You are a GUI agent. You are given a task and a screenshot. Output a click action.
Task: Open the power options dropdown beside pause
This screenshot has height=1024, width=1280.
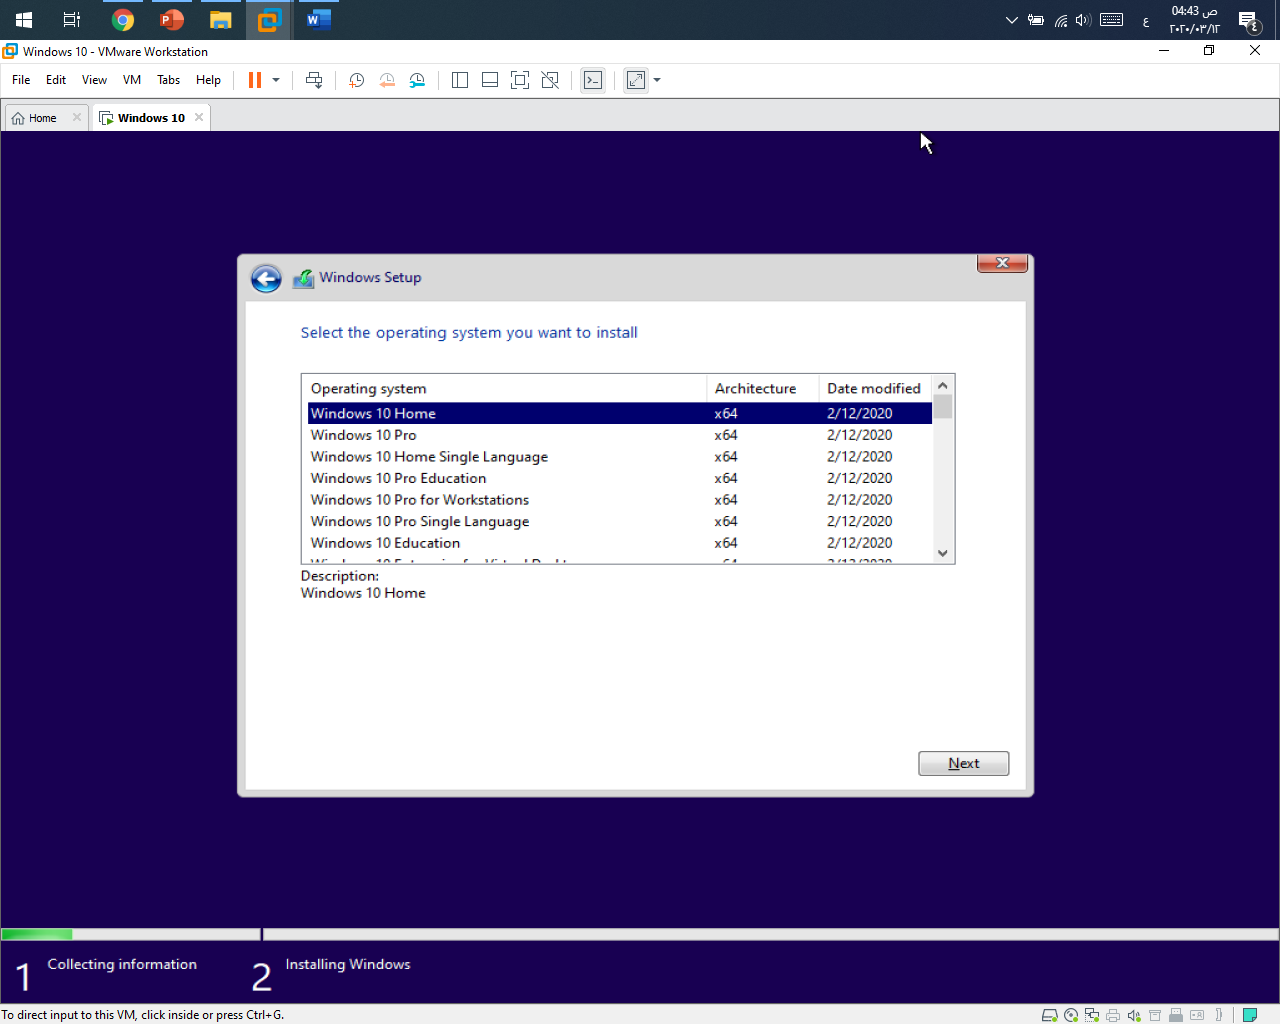(276, 80)
